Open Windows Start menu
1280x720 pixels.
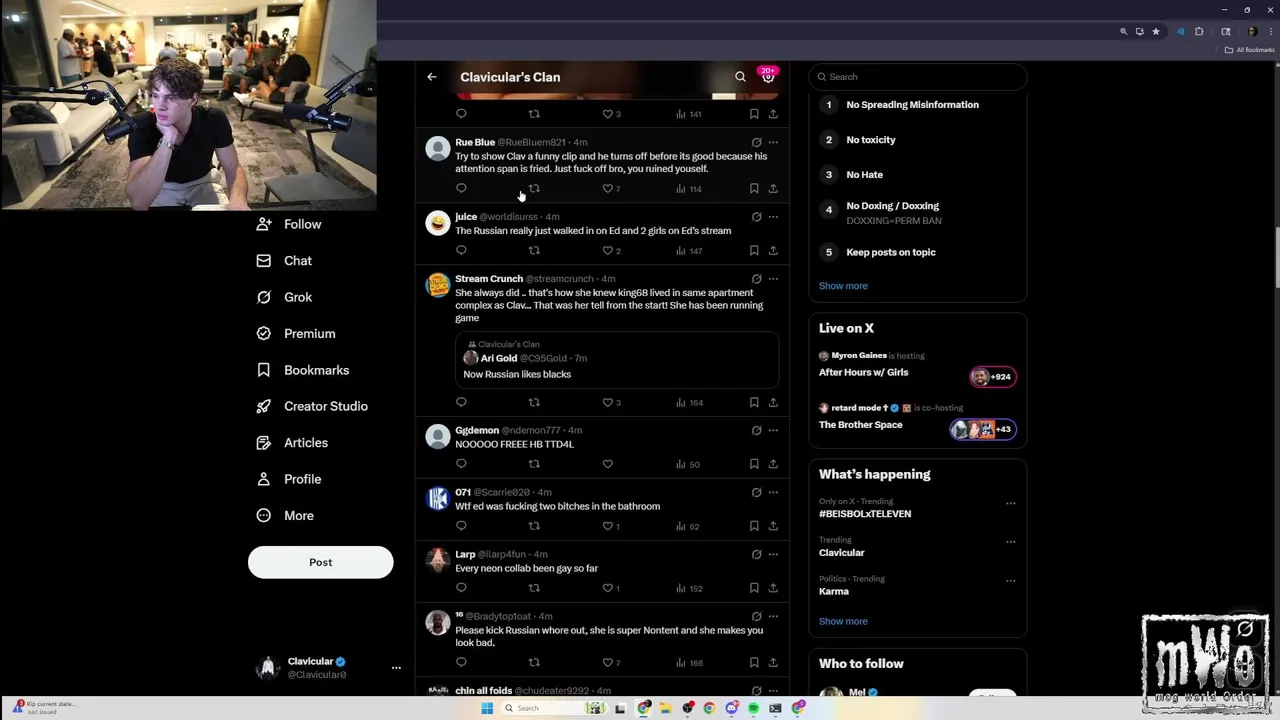487,708
